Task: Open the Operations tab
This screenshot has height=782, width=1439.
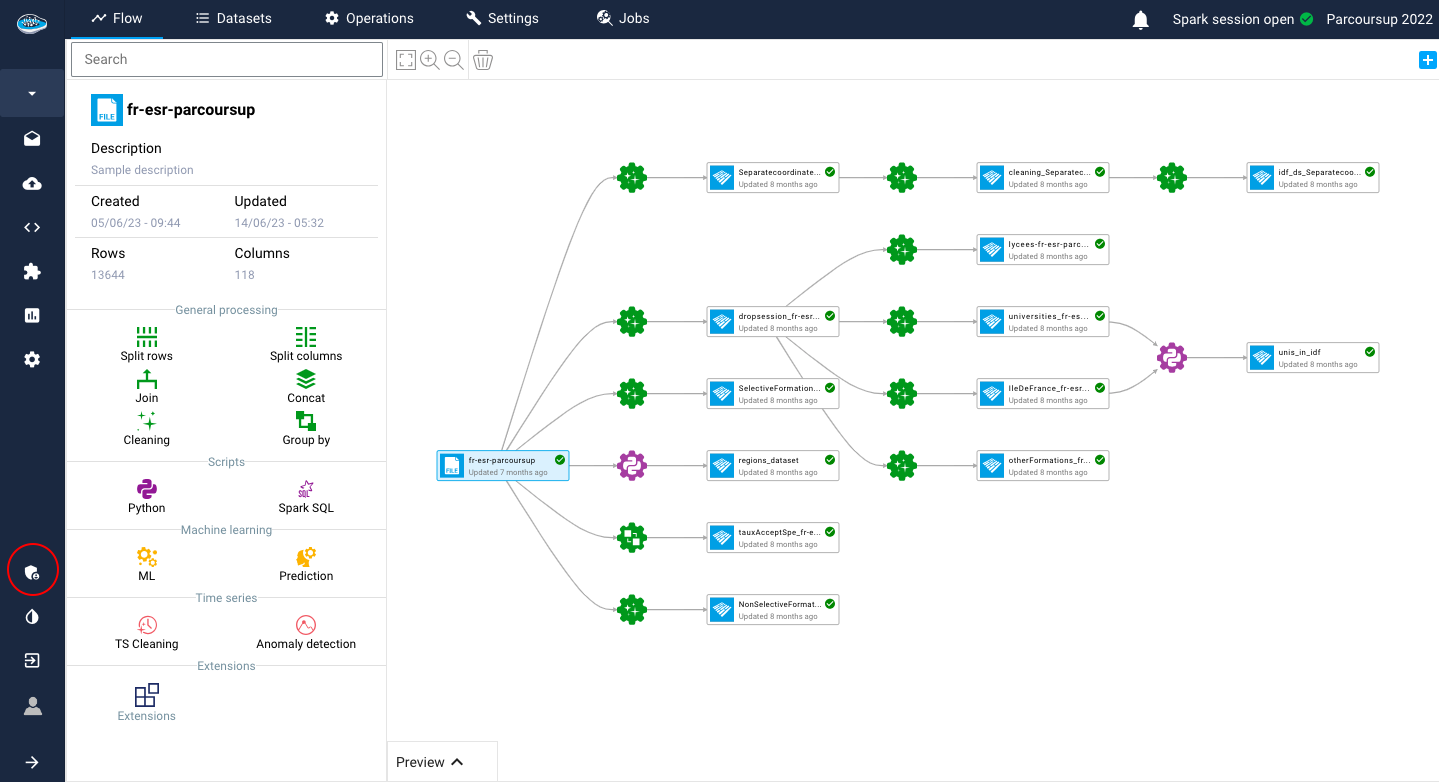Action: point(369,19)
